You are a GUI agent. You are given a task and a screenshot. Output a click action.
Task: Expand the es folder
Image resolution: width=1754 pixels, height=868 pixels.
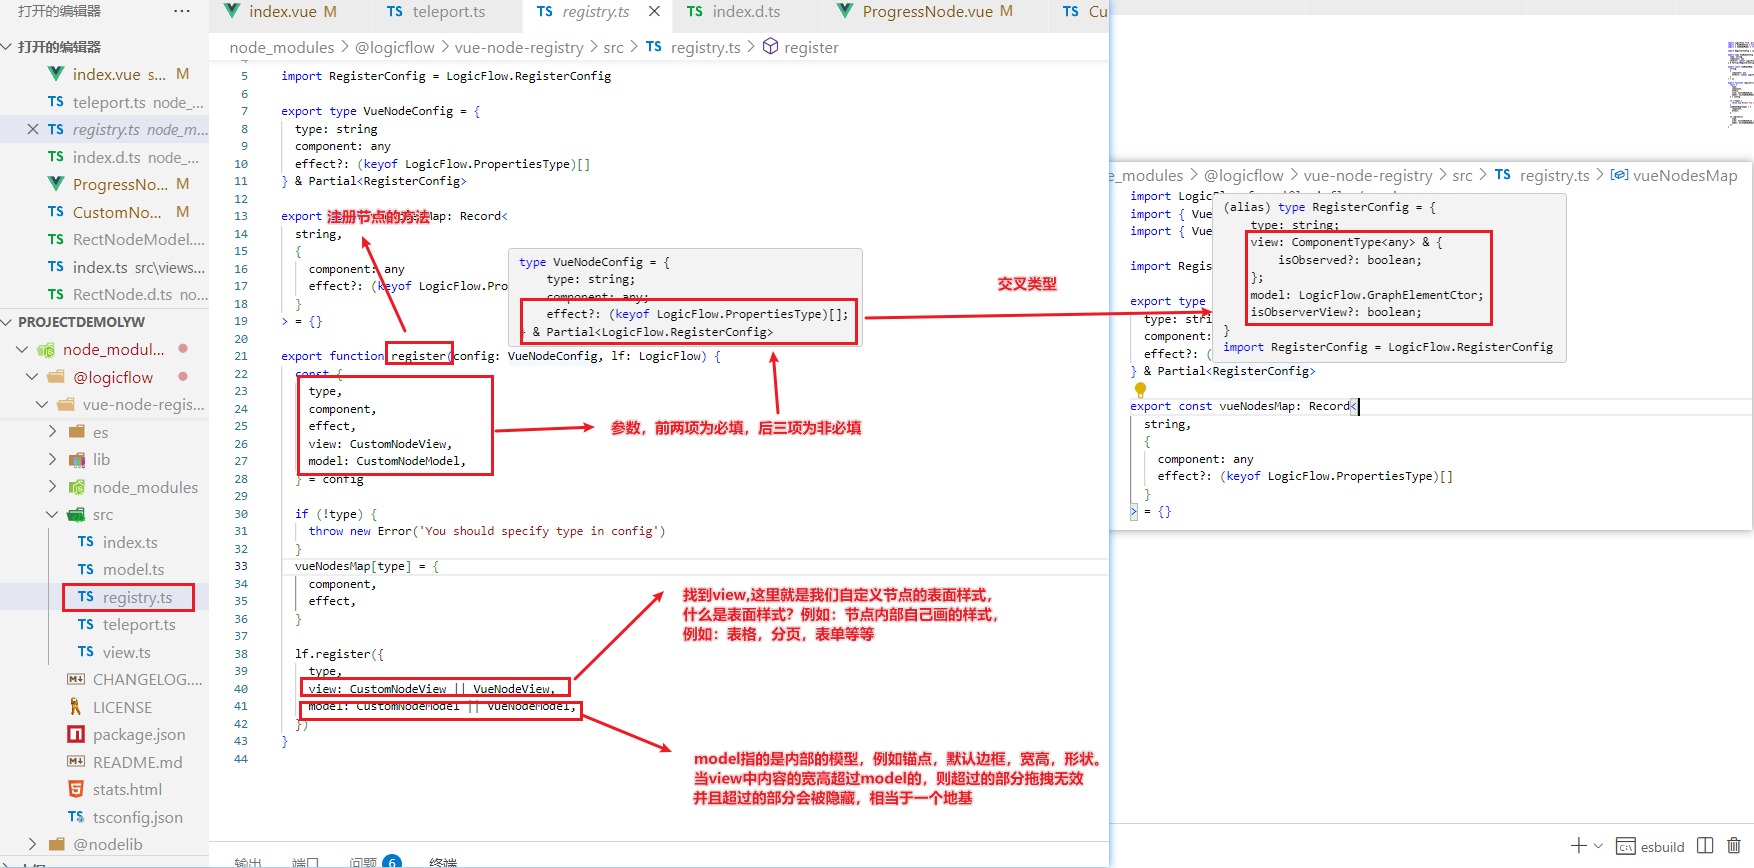click(x=53, y=432)
